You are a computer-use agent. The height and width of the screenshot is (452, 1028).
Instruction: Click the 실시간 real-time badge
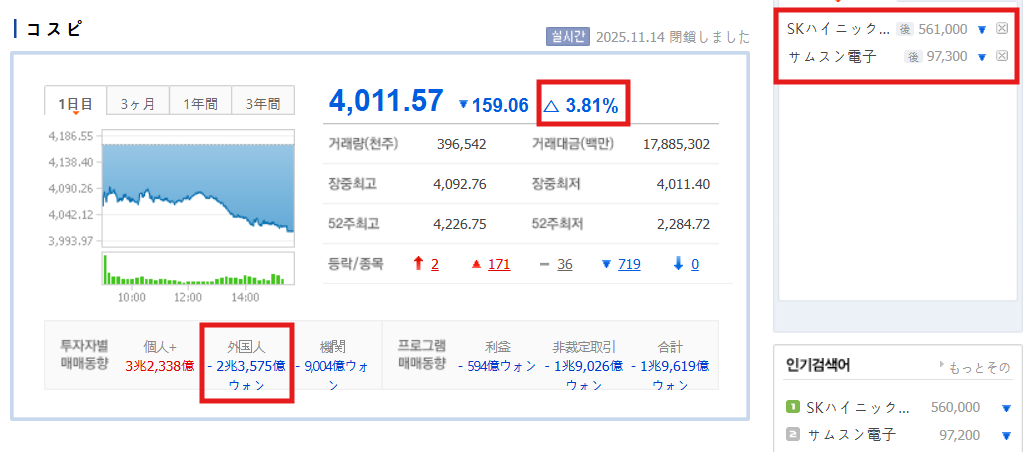tap(566, 37)
